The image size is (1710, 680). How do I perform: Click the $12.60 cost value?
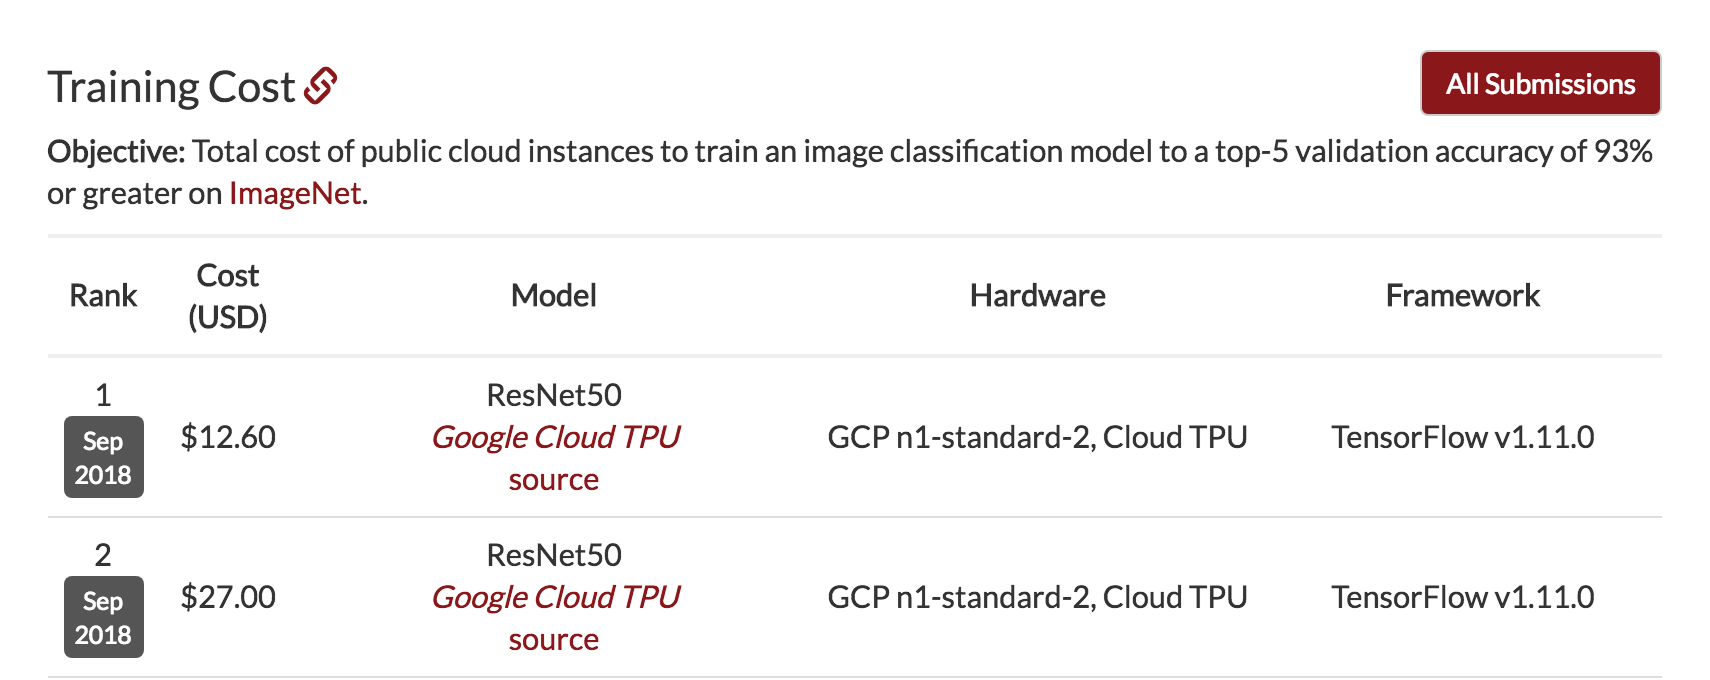pos(228,437)
